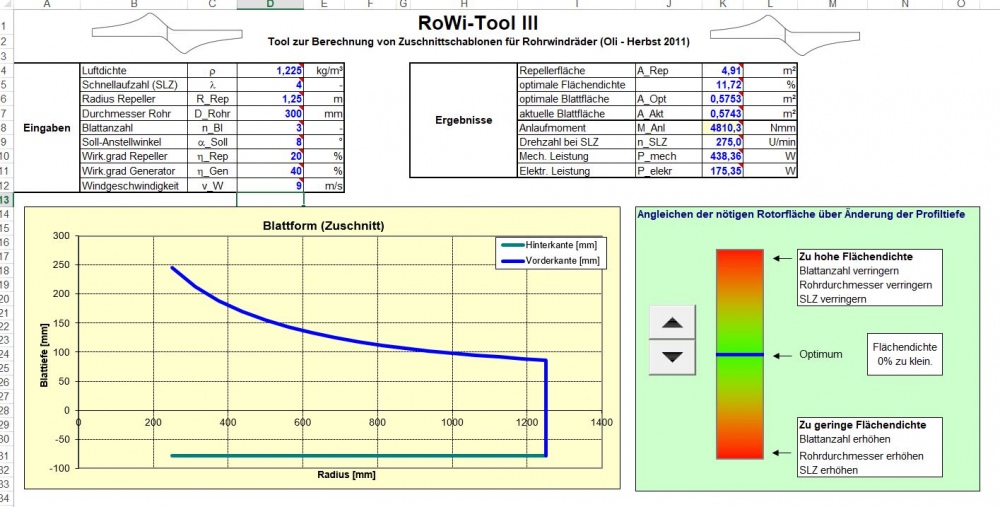Select the Eingaben label cell
Image resolution: width=1000 pixels, height=507 pixels.
click(46, 128)
